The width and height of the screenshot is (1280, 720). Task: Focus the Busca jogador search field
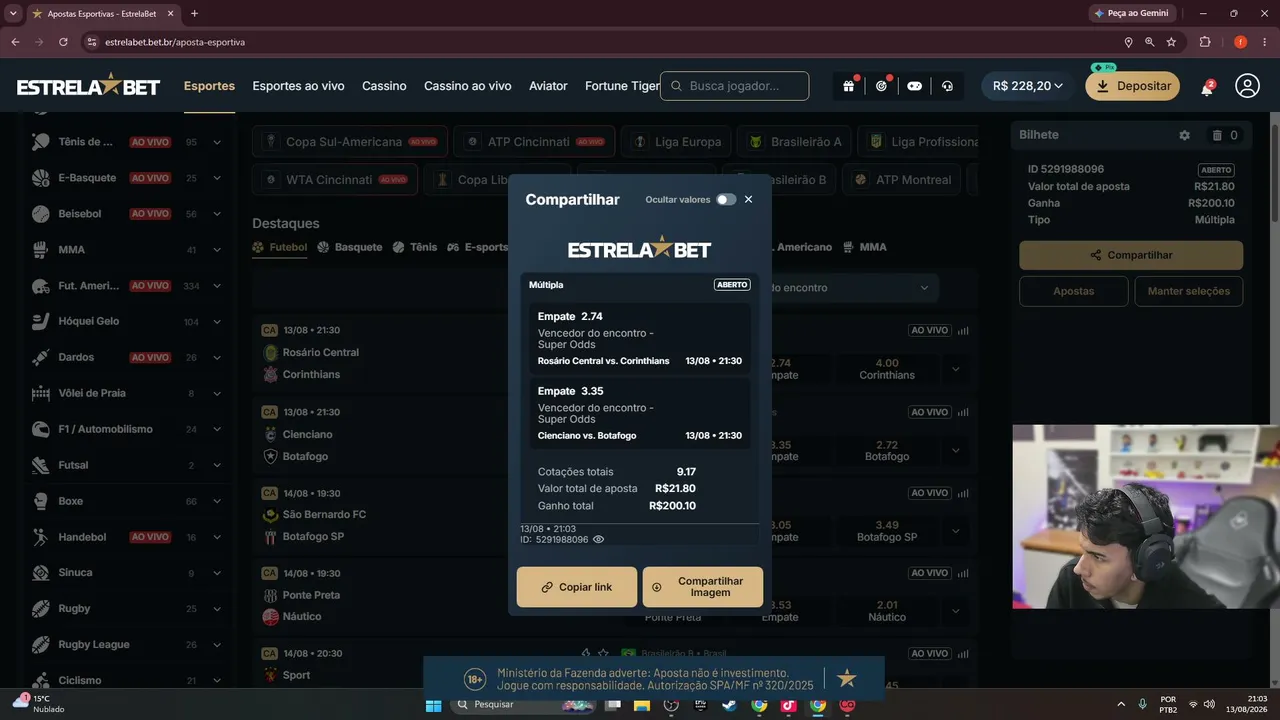tap(735, 86)
